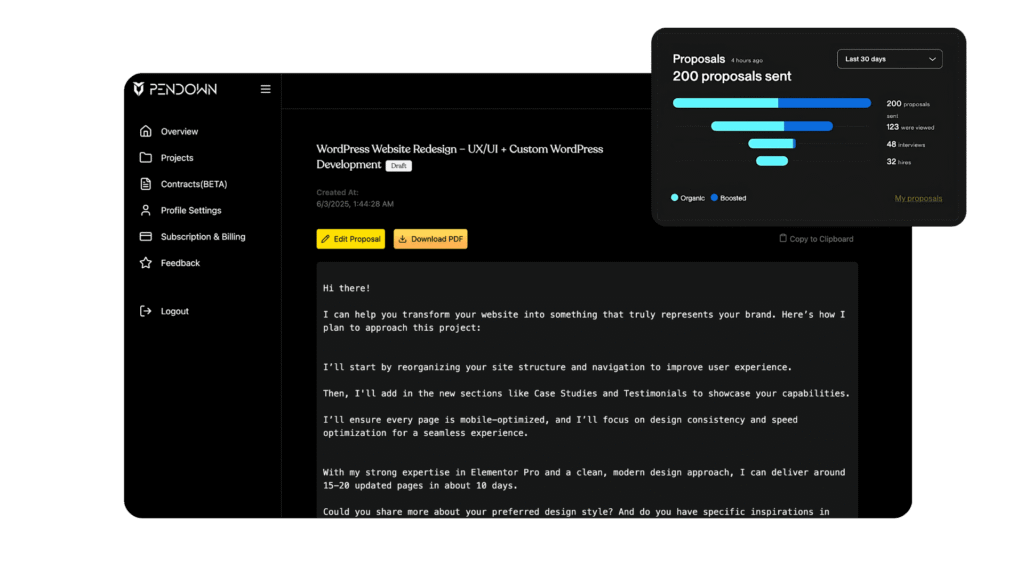Click the Pendown logo icon
Screen dimensions: 1024x576
(139, 89)
